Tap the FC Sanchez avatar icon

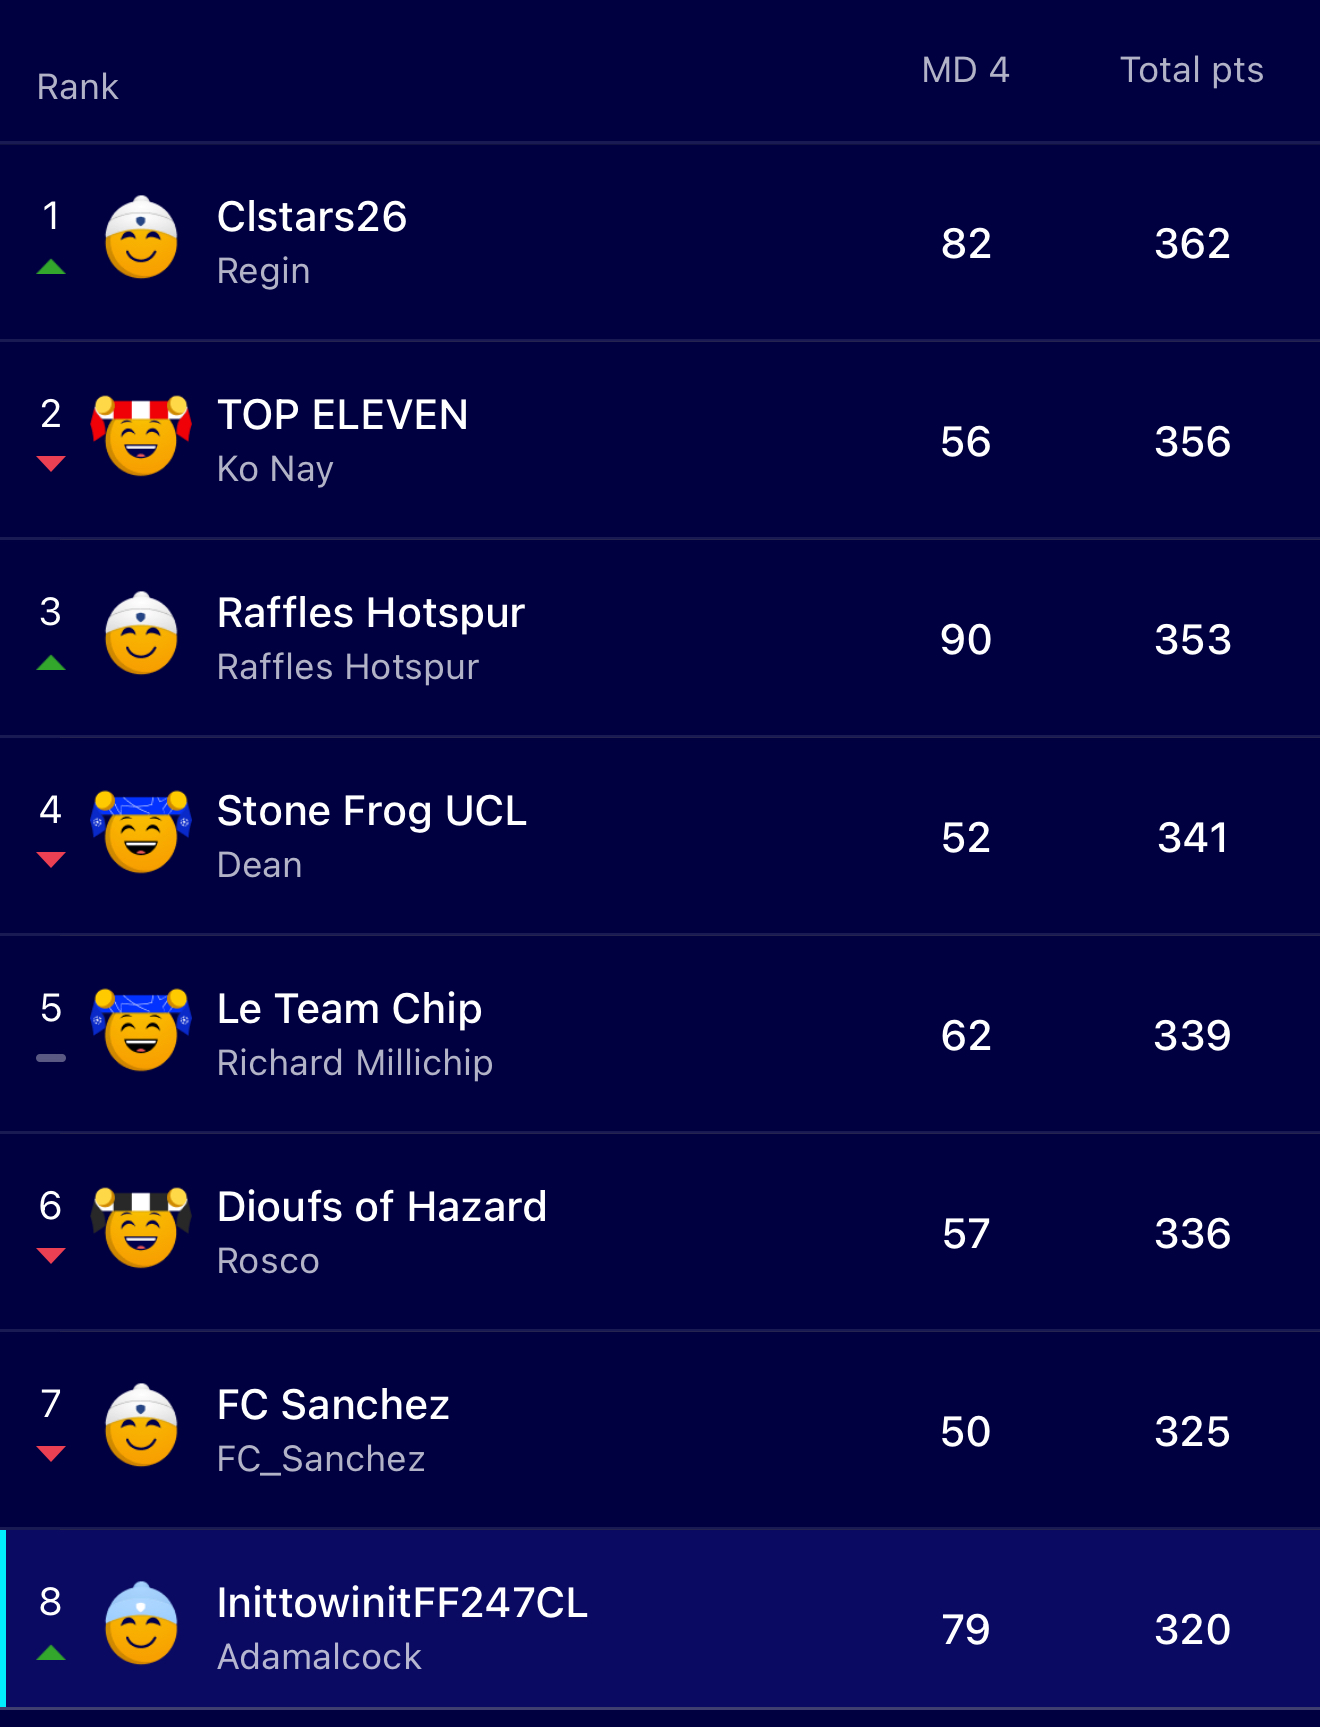[x=141, y=1426]
